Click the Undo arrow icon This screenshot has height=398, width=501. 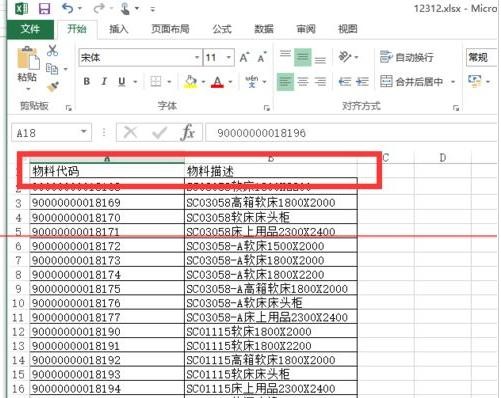coord(68,8)
